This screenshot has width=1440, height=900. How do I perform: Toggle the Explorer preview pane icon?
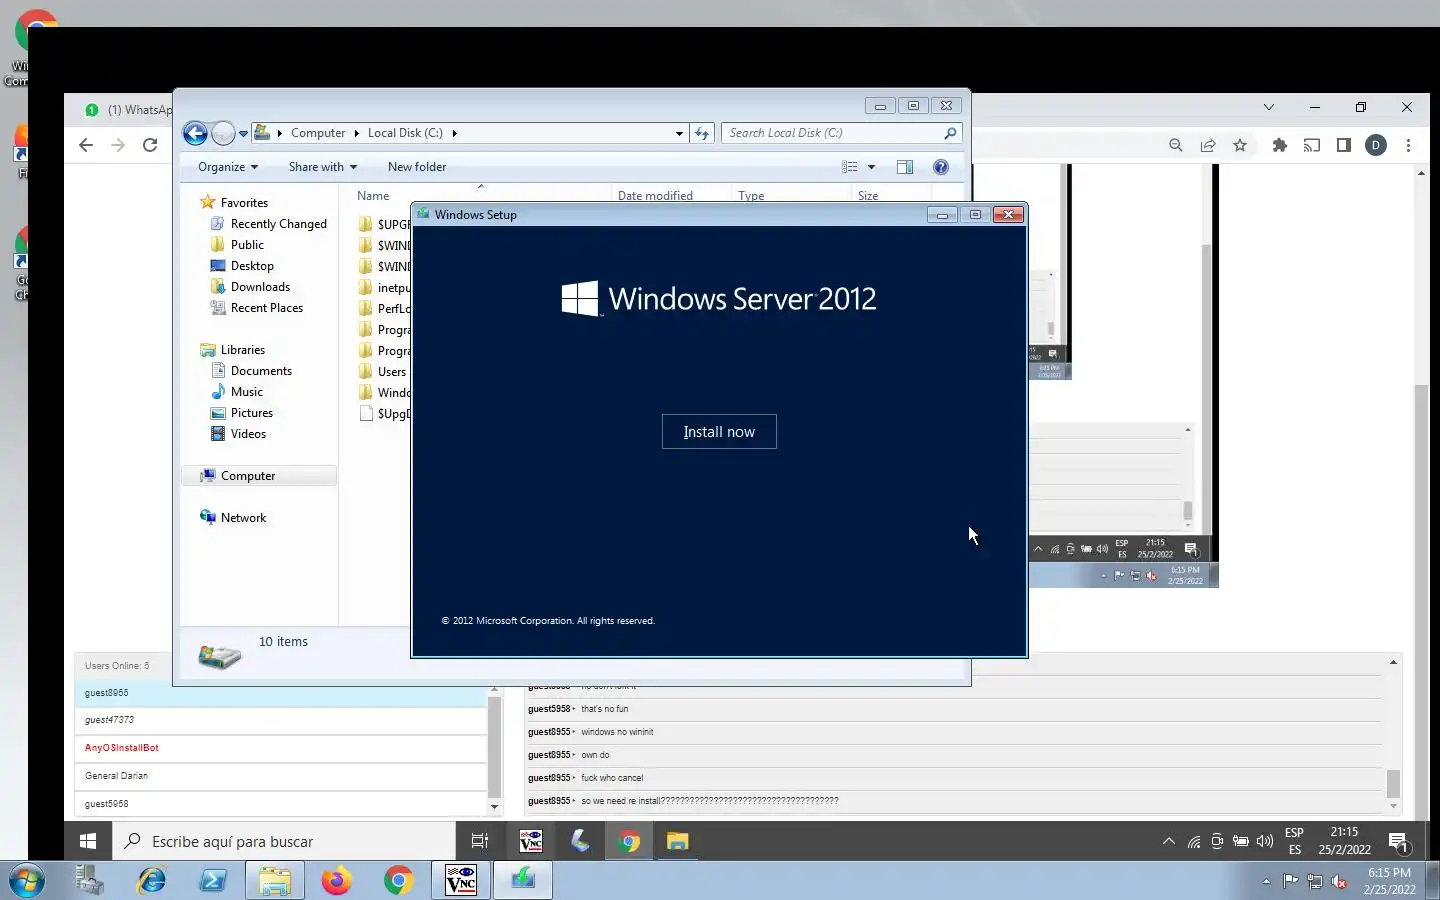(x=905, y=167)
